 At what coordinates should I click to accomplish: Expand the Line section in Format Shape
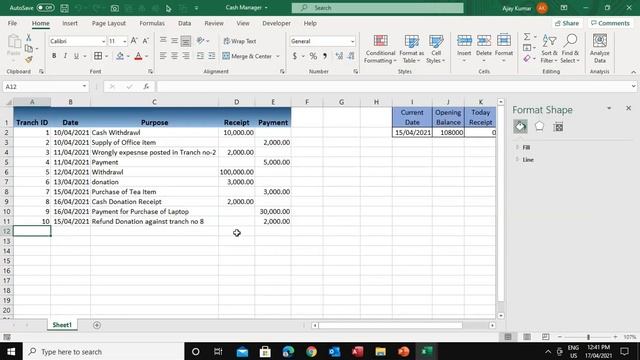(528, 160)
